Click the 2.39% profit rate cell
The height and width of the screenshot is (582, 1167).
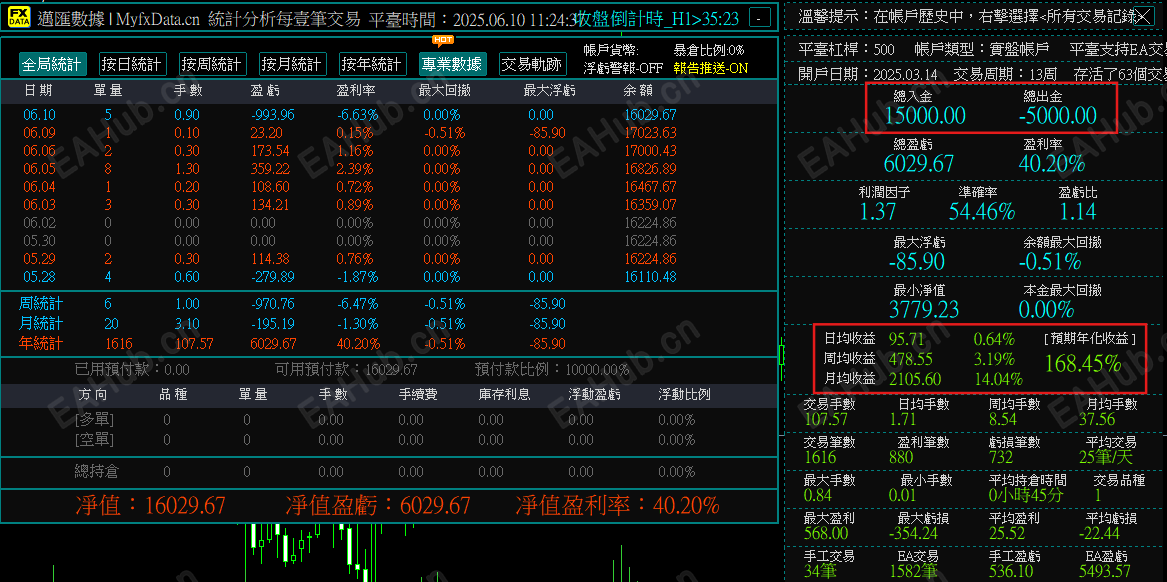point(355,169)
